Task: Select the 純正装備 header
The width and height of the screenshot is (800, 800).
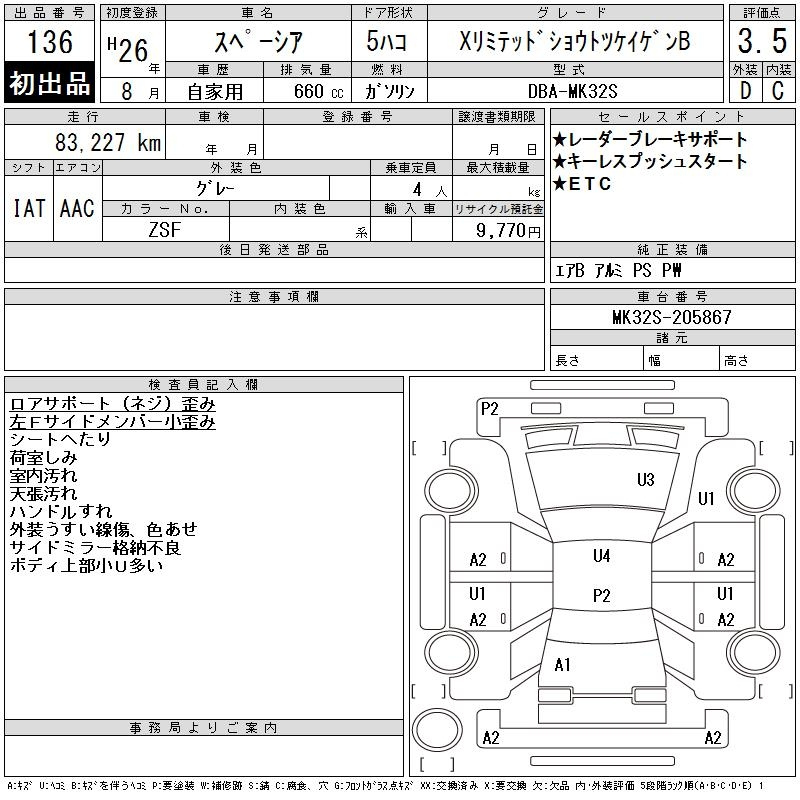Action: click(x=672, y=249)
